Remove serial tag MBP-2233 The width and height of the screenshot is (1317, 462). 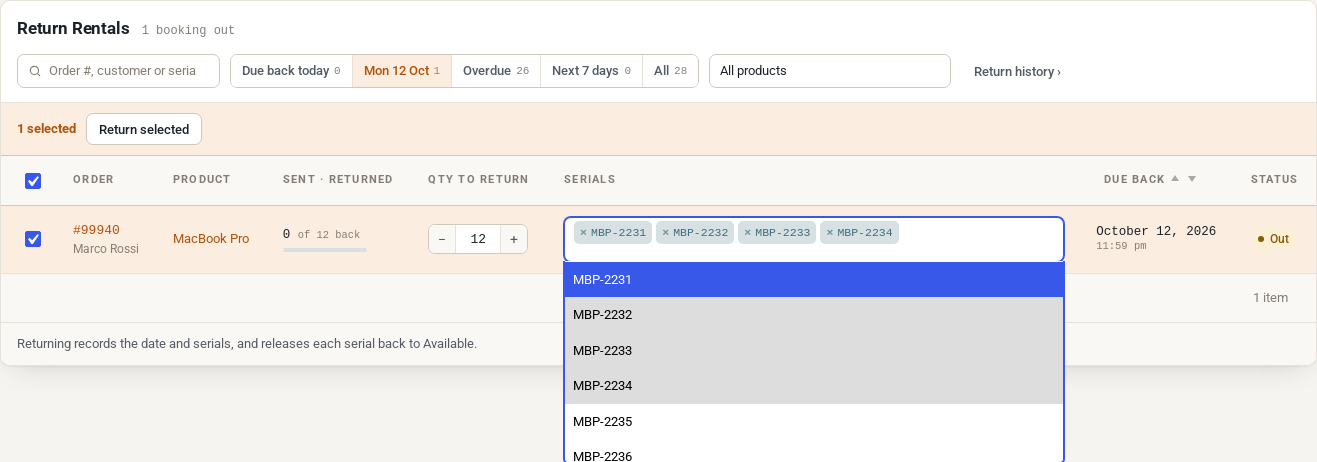(747, 233)
